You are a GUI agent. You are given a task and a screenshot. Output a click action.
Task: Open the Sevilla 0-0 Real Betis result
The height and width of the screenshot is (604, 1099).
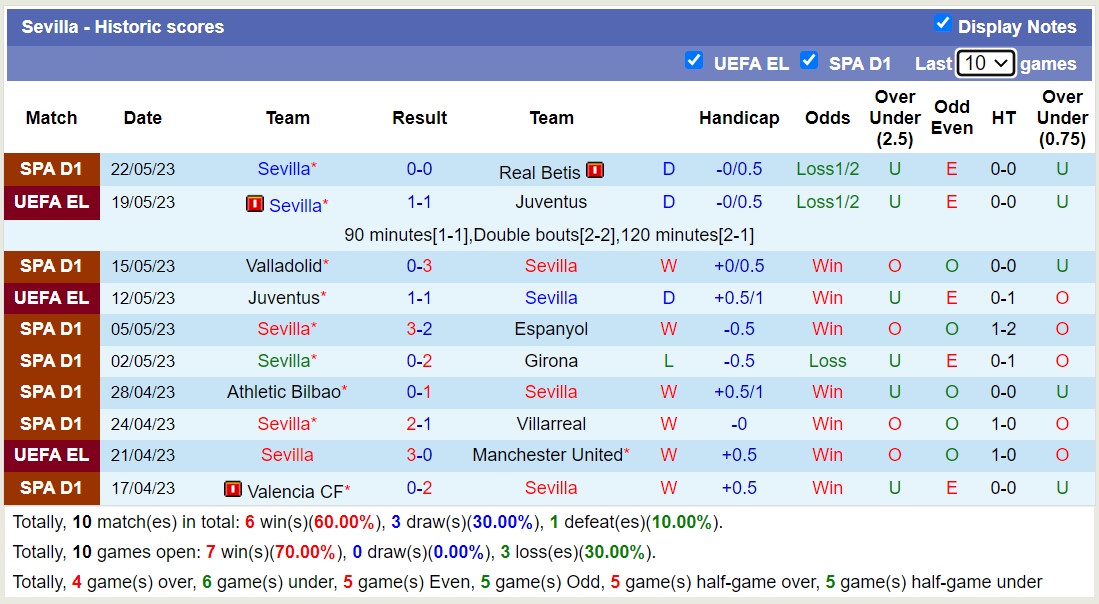pyautogui.click(x=419, y=169)
